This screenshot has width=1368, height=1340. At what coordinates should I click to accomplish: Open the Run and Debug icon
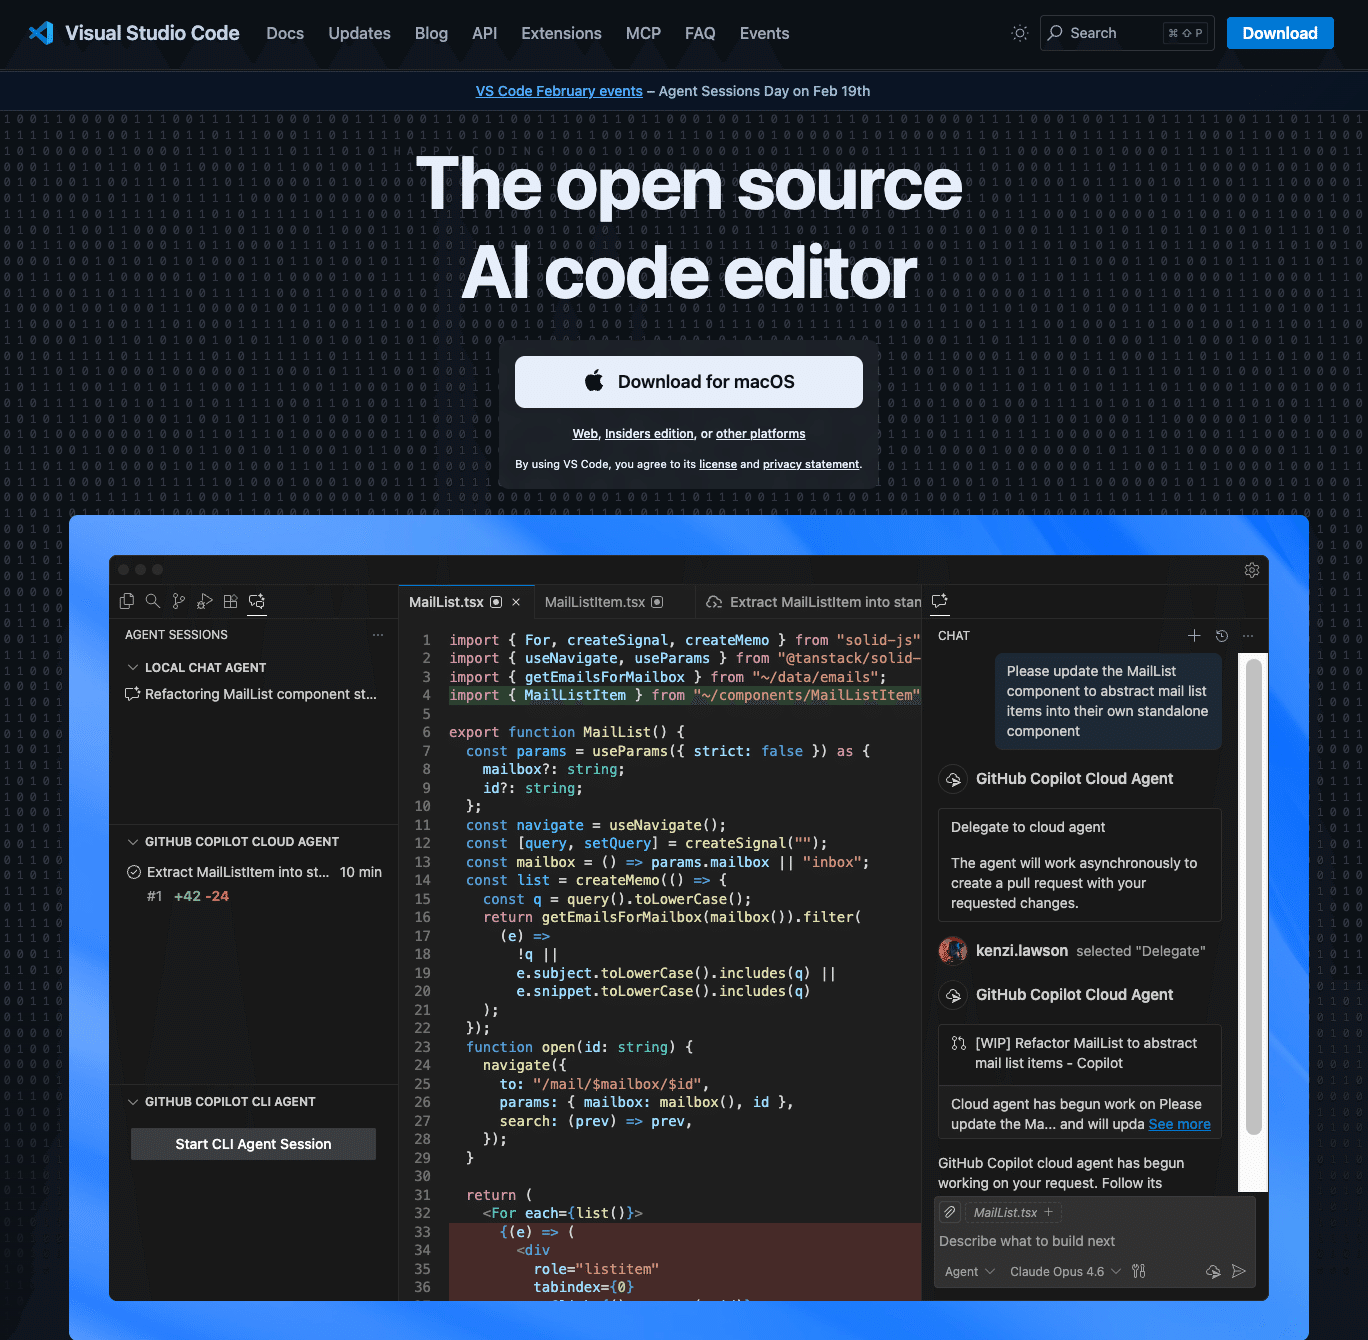[x=205, y=601]
